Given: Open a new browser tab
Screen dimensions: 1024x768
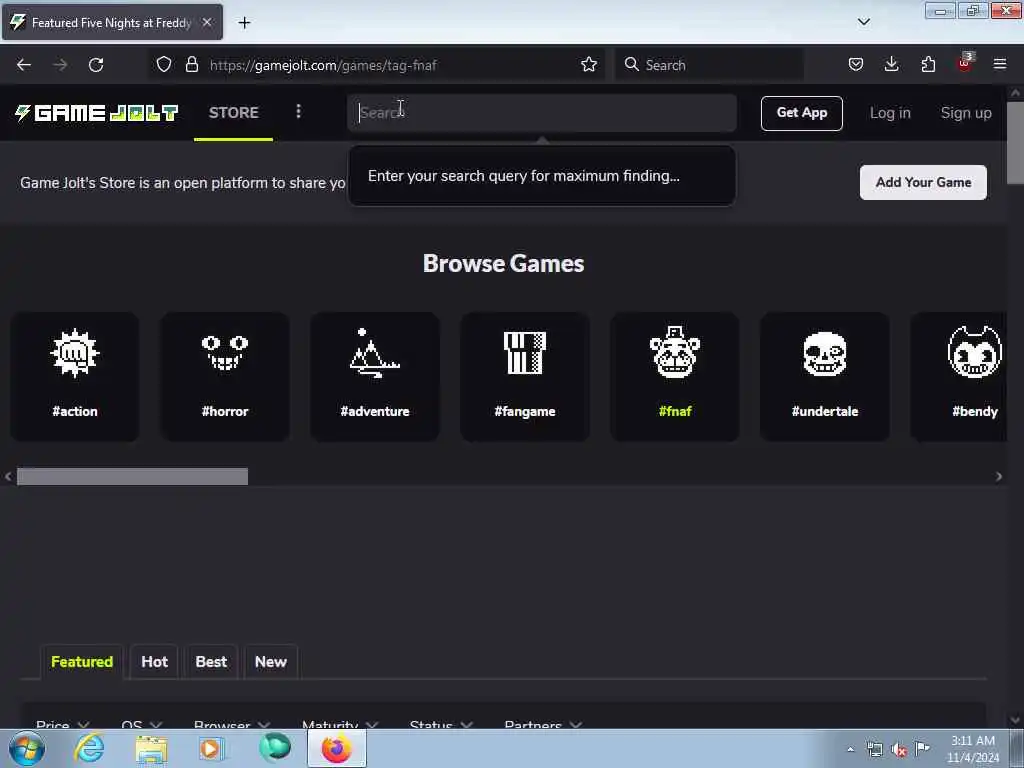Looking at the screenshot, I should tap(244, 23).
